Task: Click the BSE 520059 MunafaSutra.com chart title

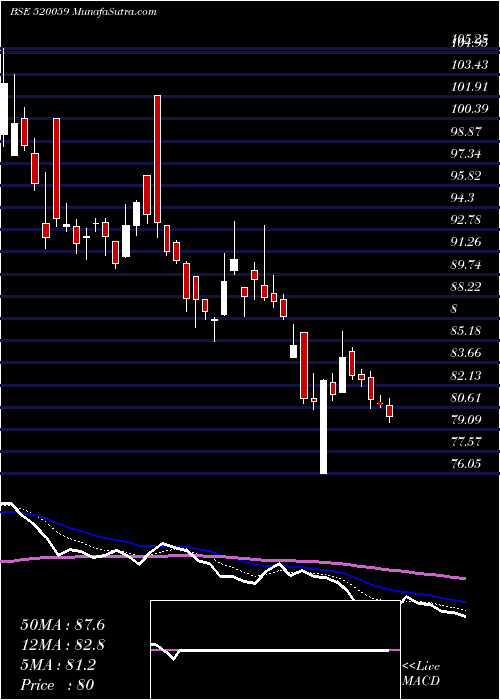Action: [83, 12]
